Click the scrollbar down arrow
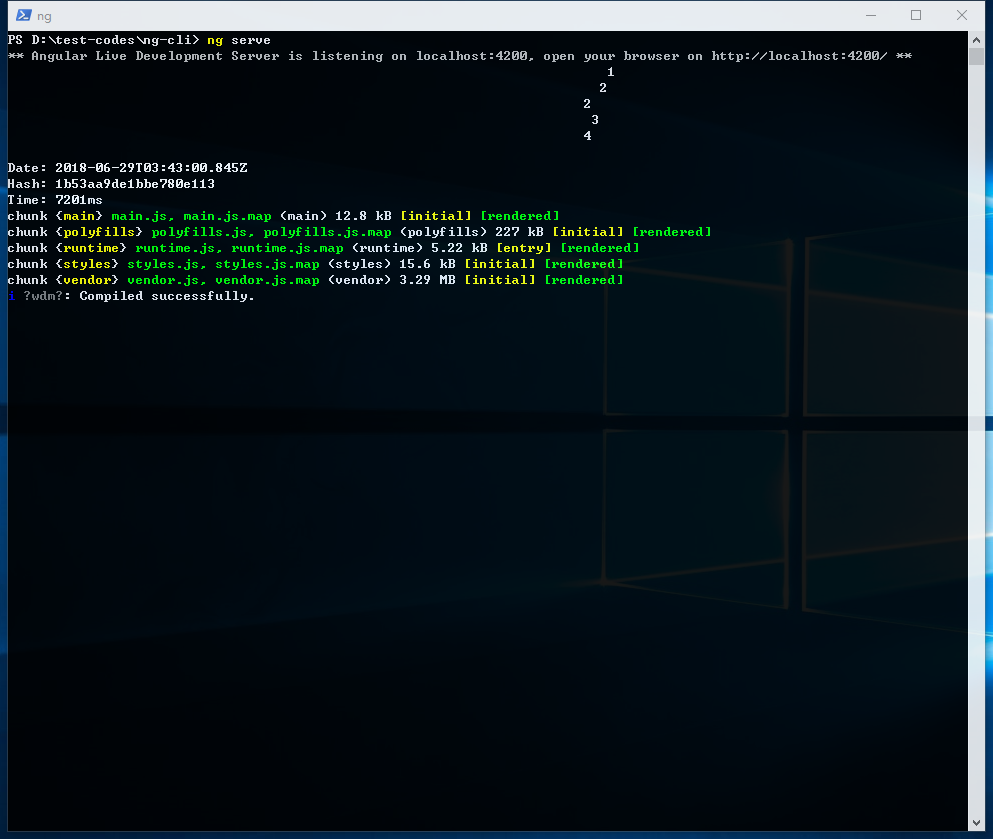Image resolution: width=993 pixels, height=839 pixels. pyautogui.click(x=976, y=823)
